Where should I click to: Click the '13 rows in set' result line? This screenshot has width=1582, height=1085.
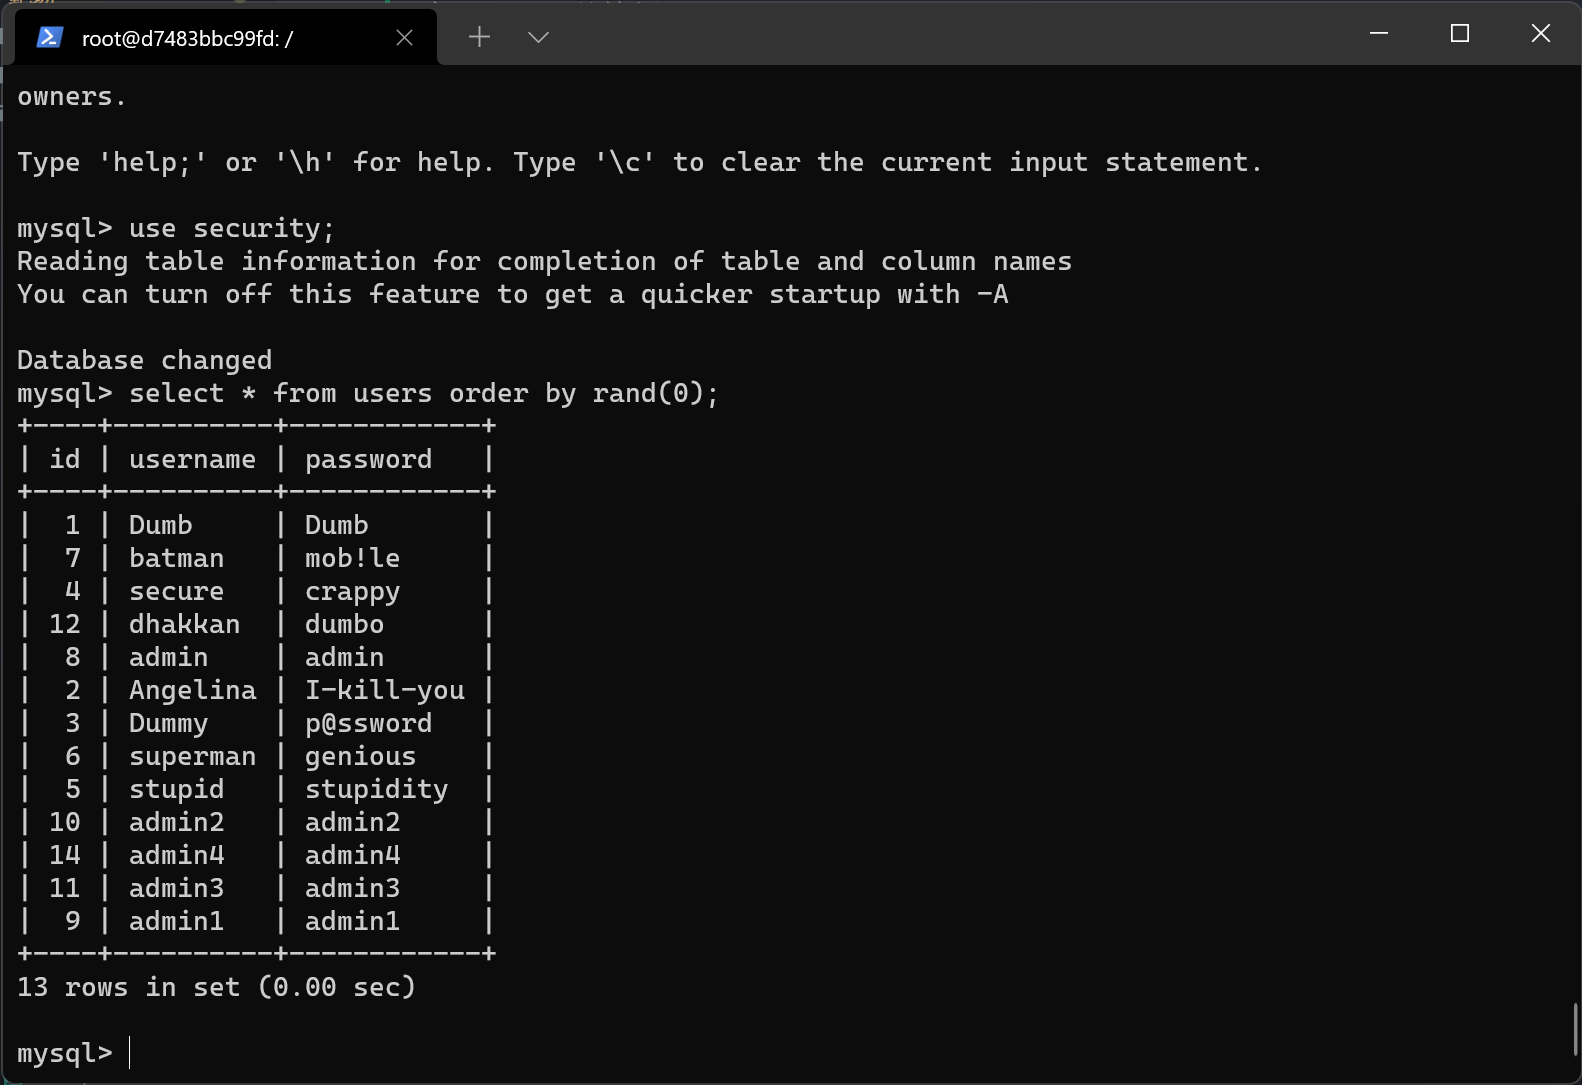(x=216, y=987)
